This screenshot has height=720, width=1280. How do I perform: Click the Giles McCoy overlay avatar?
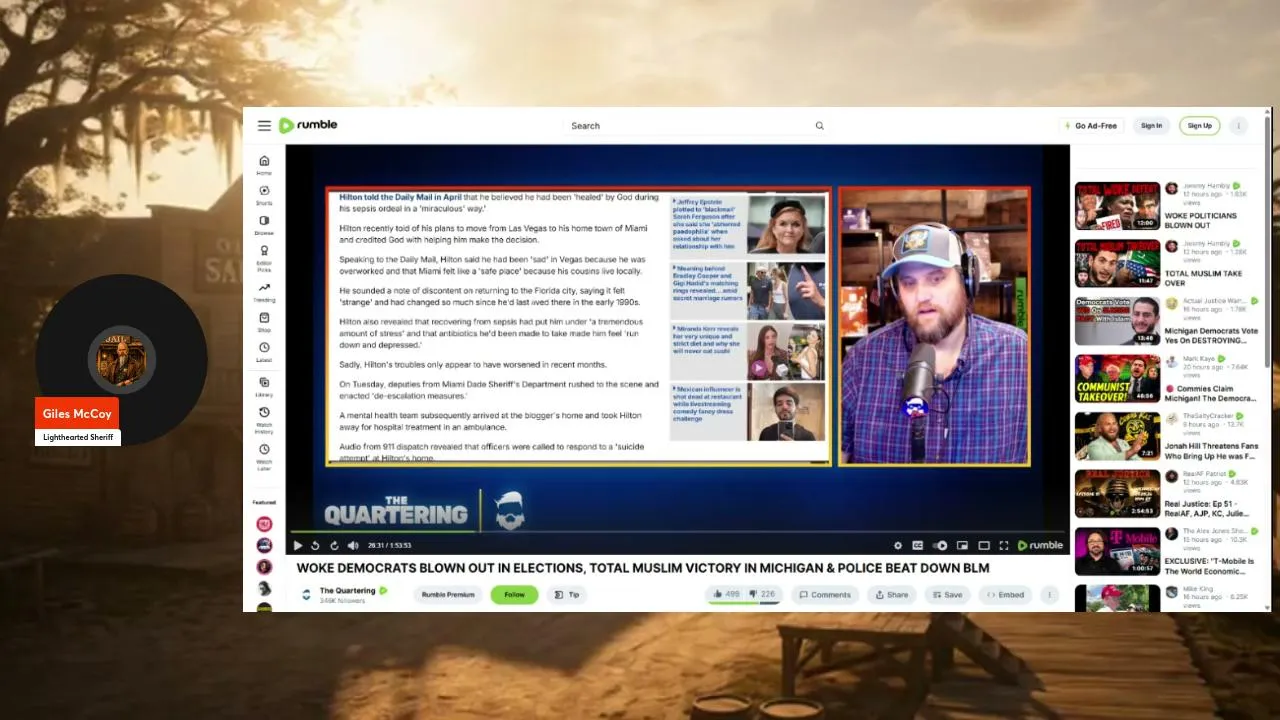[x=121, y=359]
